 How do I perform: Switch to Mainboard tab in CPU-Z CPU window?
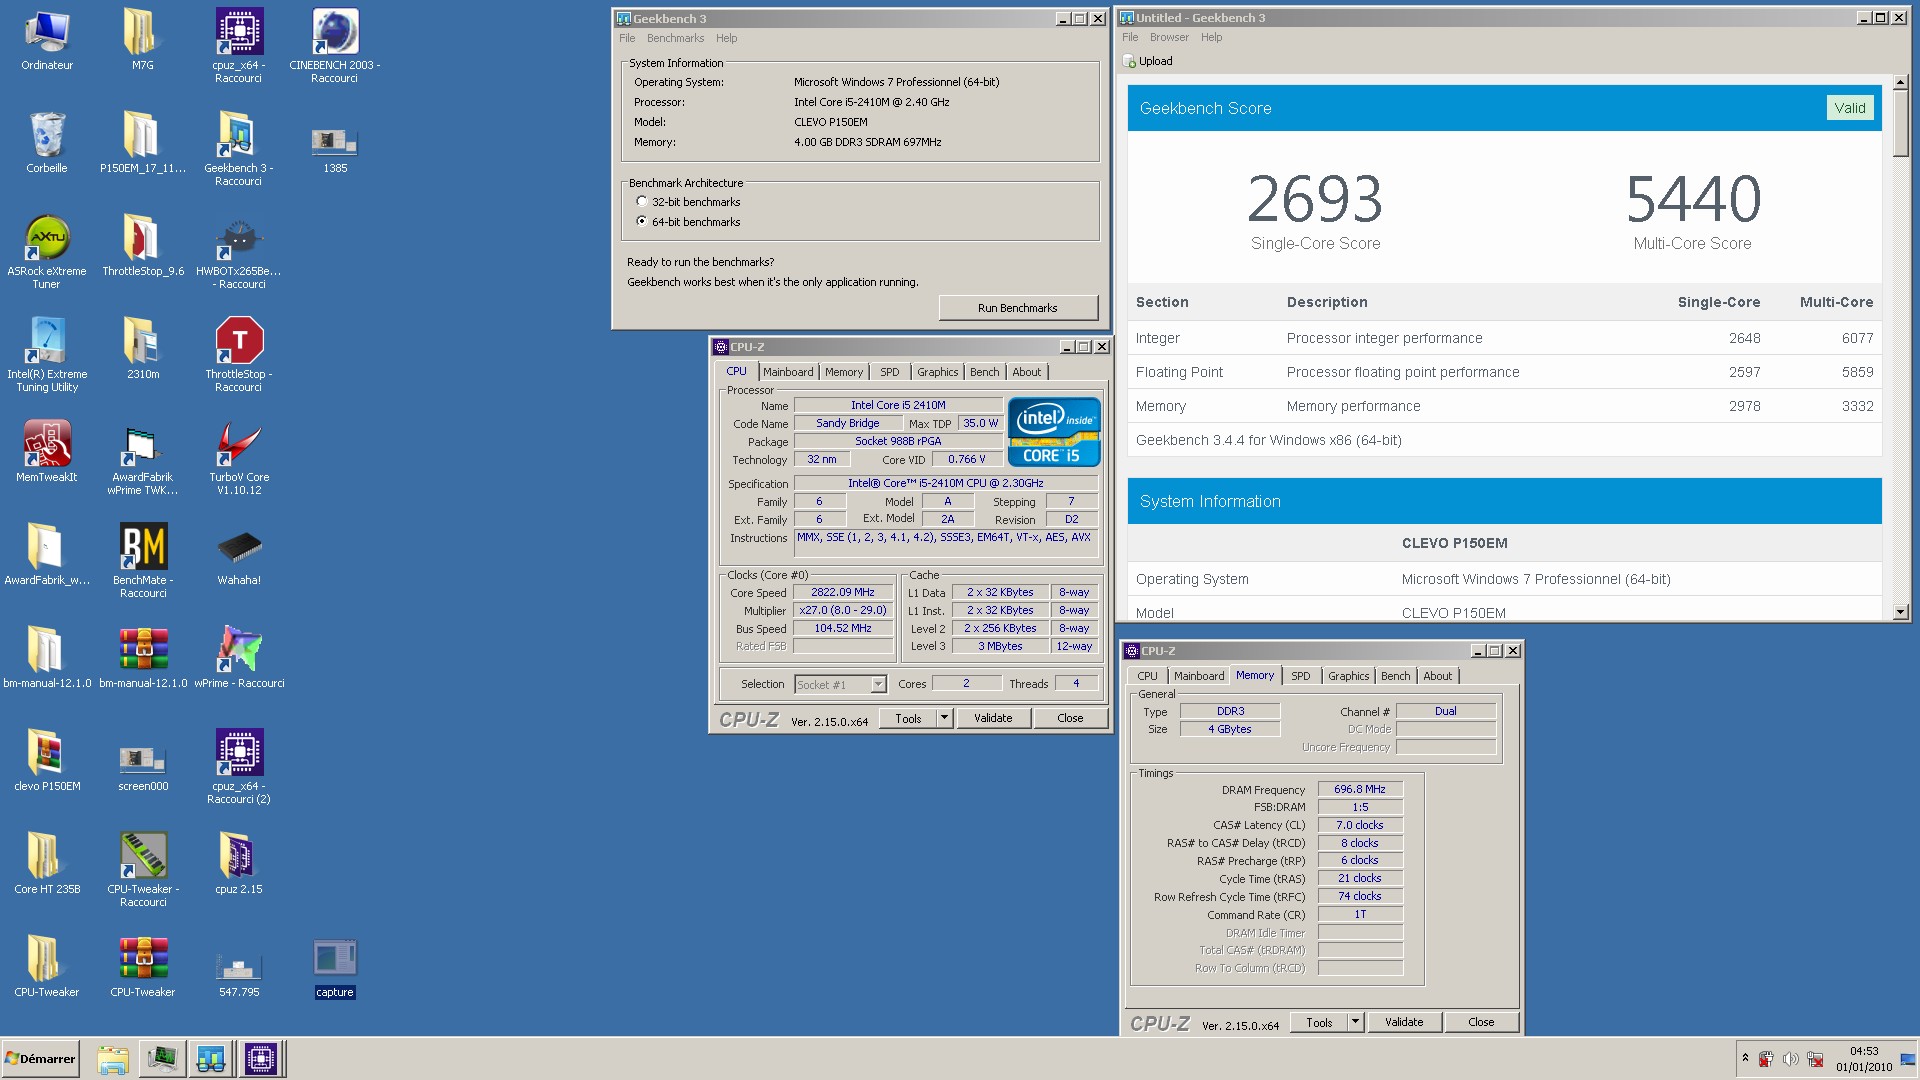[x=788, y=372]
